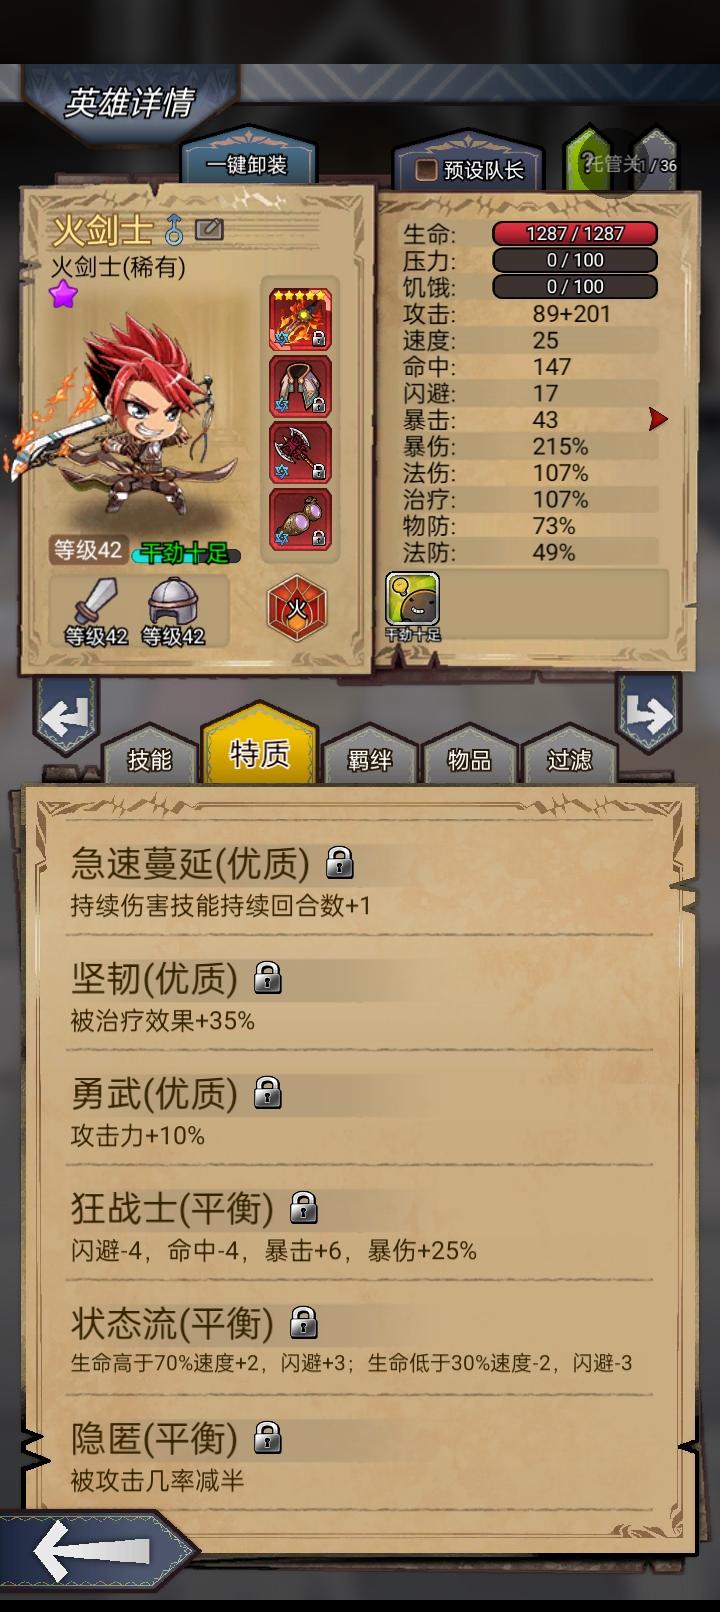Toggle lock on 急速蔓延 trait
Viewport: 720px width, 1612px height.
coord(340,862)
